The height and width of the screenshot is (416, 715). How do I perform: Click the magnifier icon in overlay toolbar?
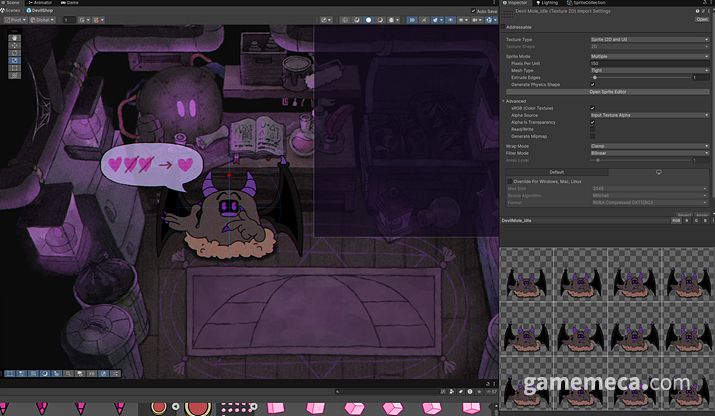coord(68,373)
